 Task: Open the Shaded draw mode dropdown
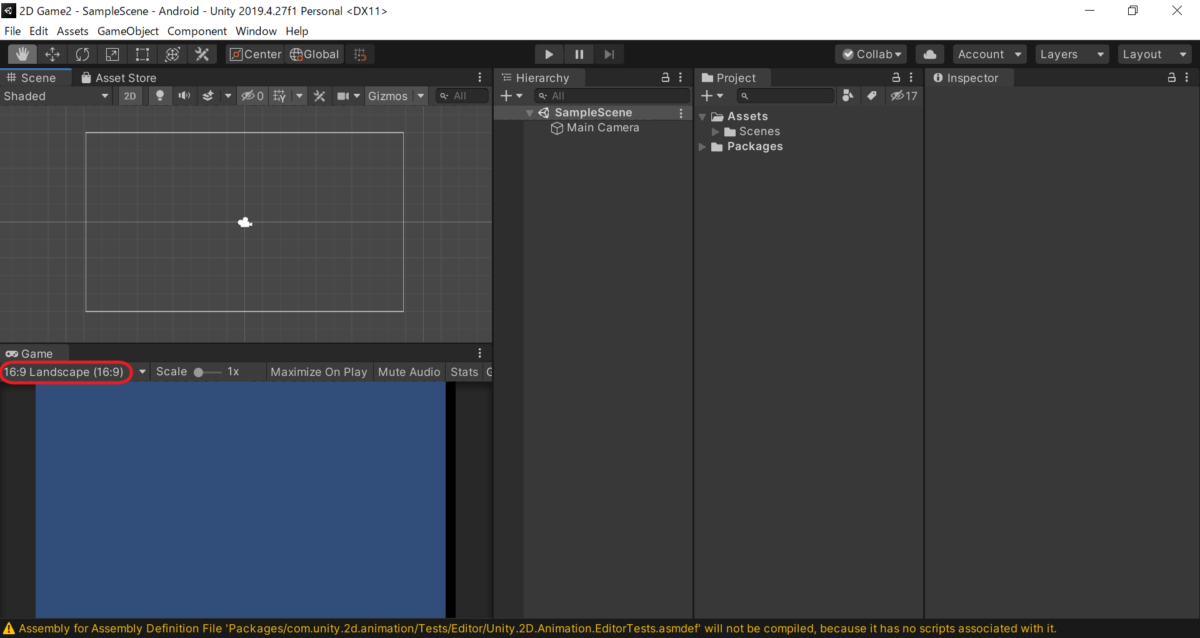(56, 96)
